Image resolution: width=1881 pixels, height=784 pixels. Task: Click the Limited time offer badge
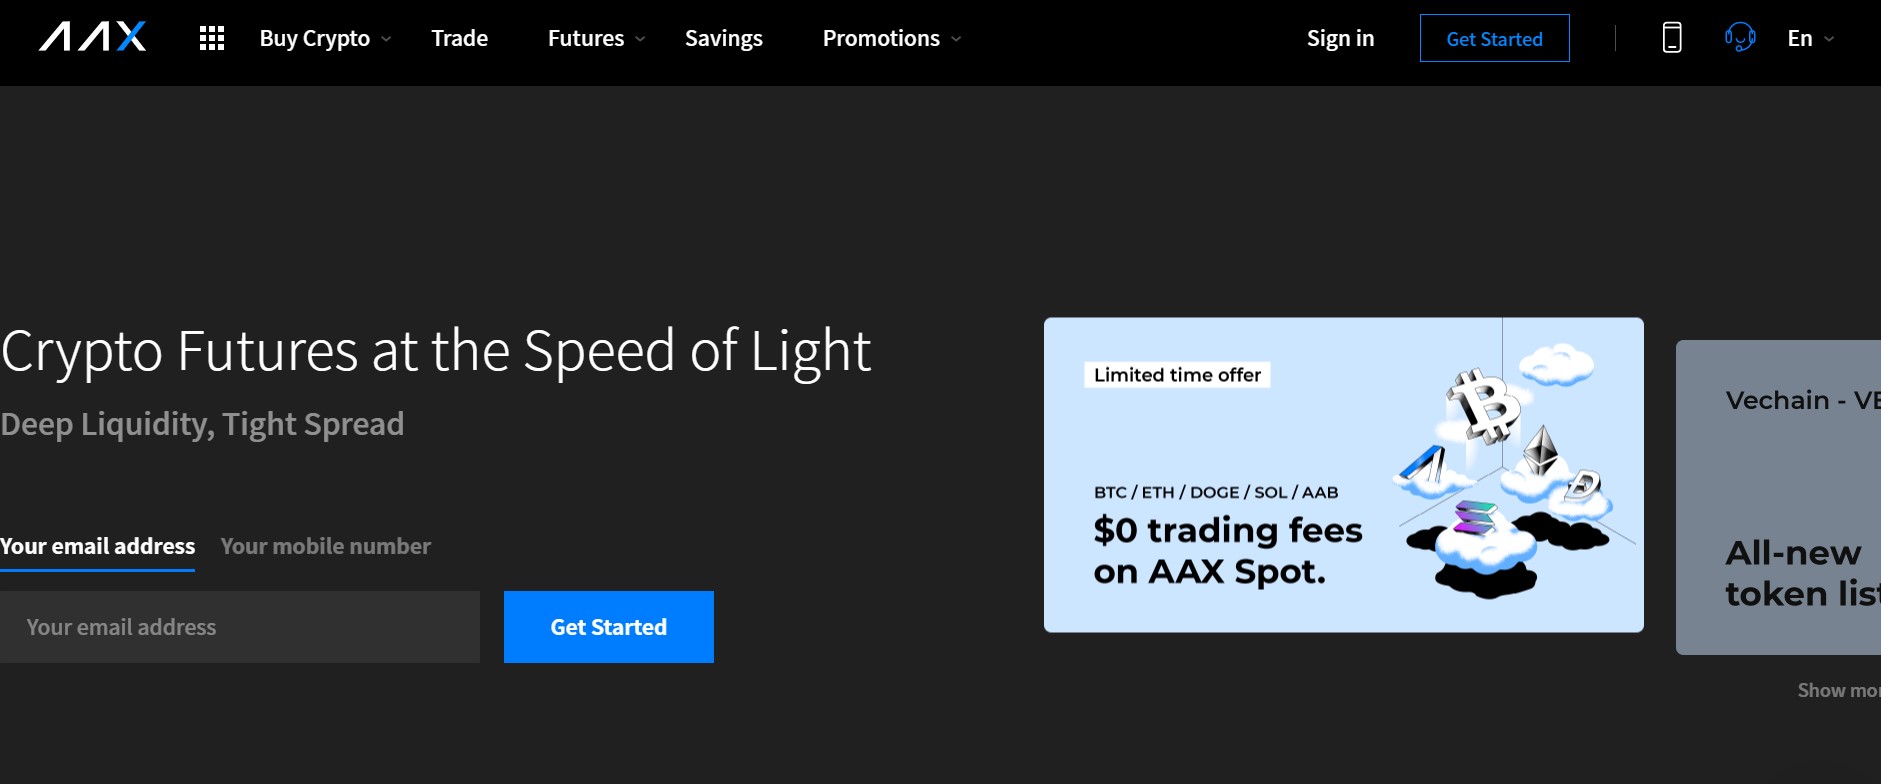click(1176, 374)
